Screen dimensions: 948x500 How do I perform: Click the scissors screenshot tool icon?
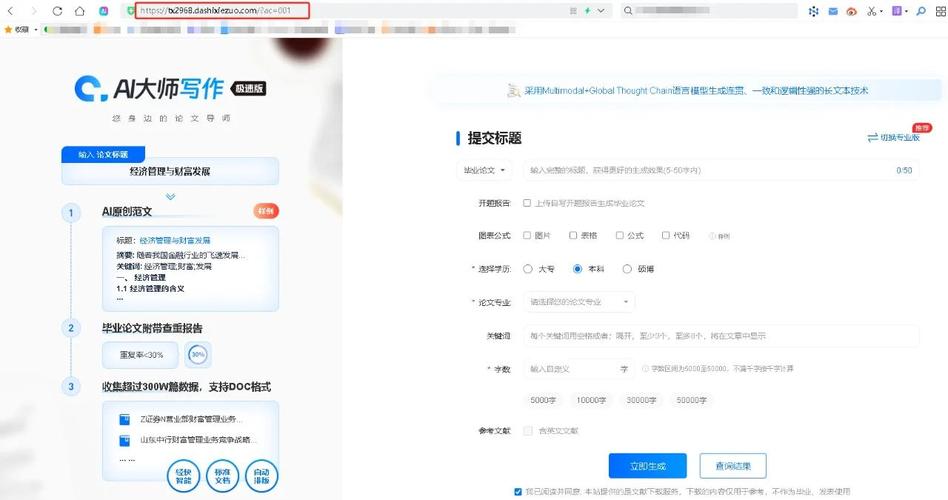[871, 11]
